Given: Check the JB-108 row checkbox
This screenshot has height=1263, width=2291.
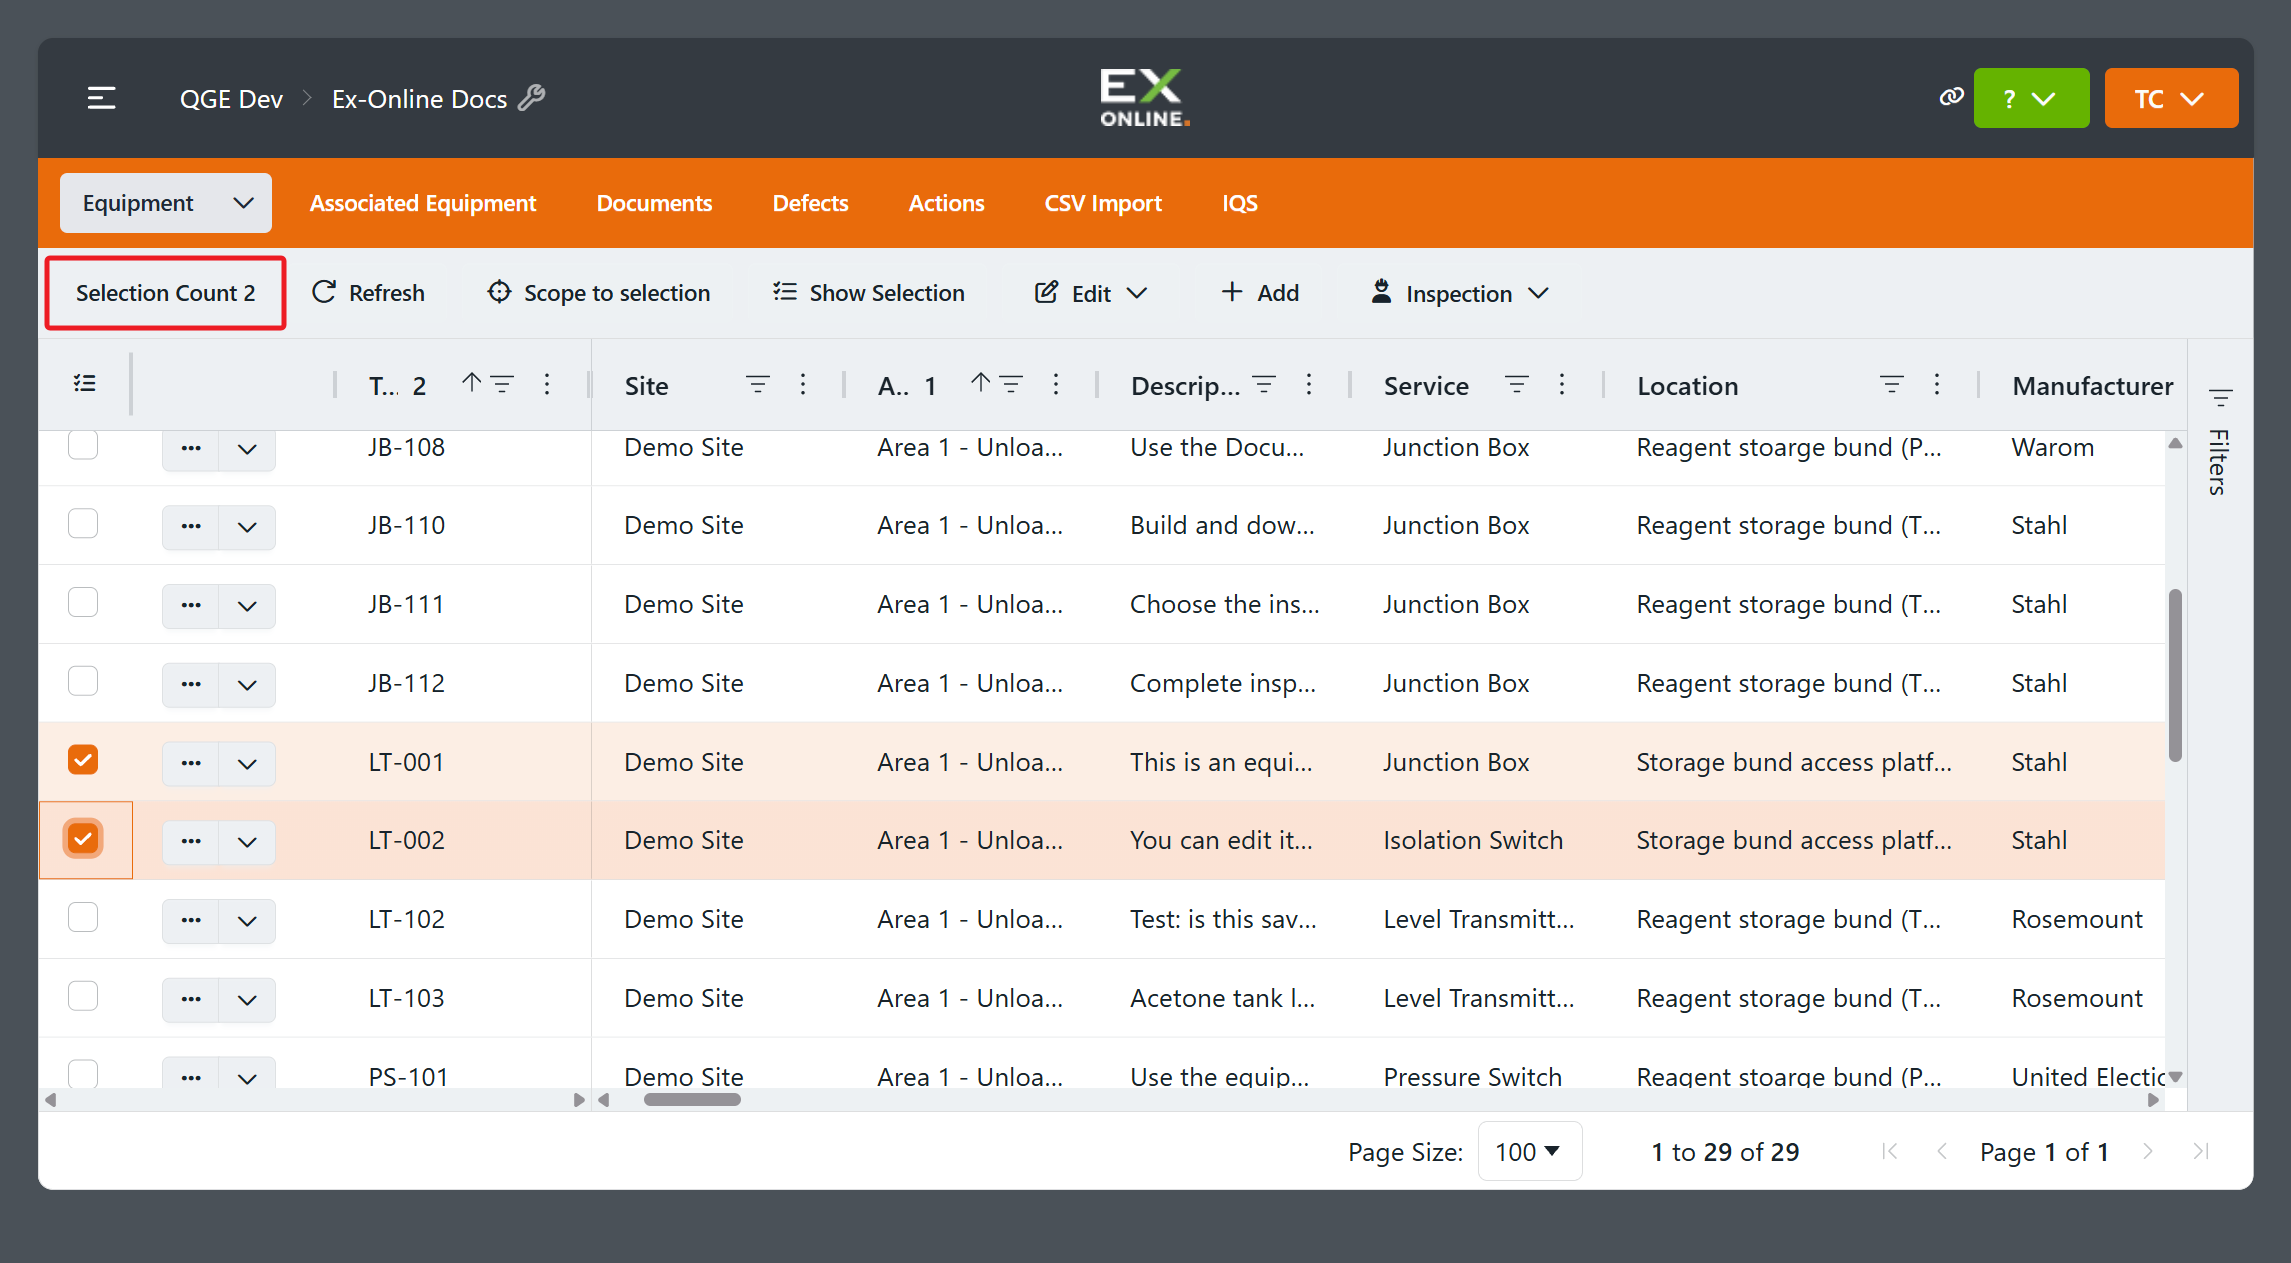Looking at the screenshot, I should [83, 445].
